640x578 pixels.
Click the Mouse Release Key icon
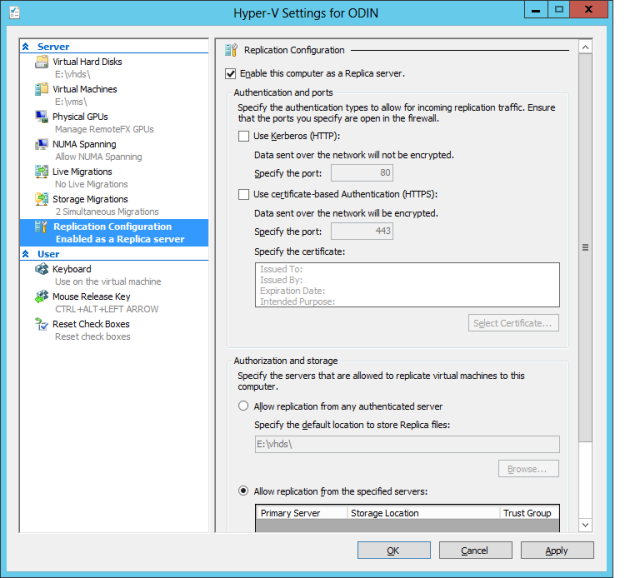tap(41, 296)
